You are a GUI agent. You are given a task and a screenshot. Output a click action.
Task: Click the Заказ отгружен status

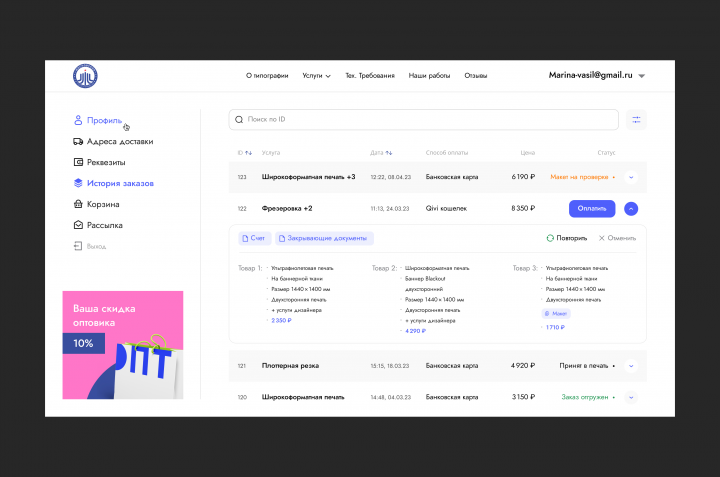click(585, 397)
